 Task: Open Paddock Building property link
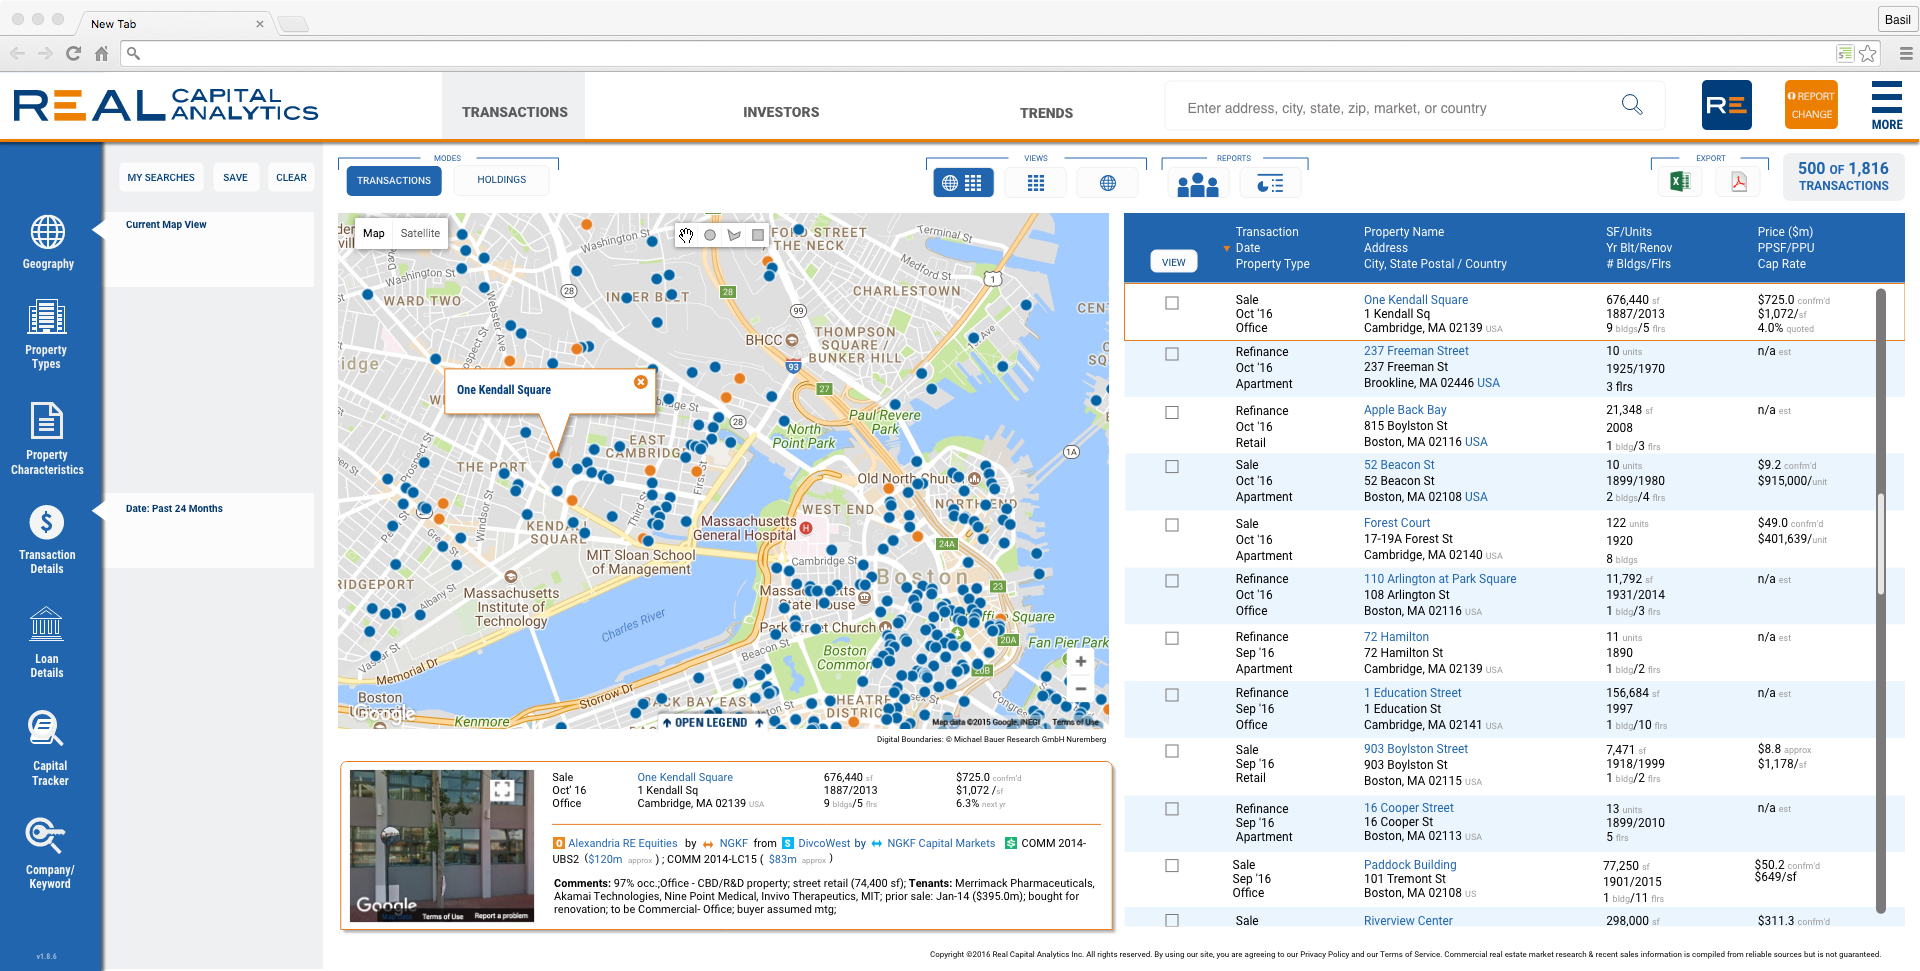pos(1410,865)
